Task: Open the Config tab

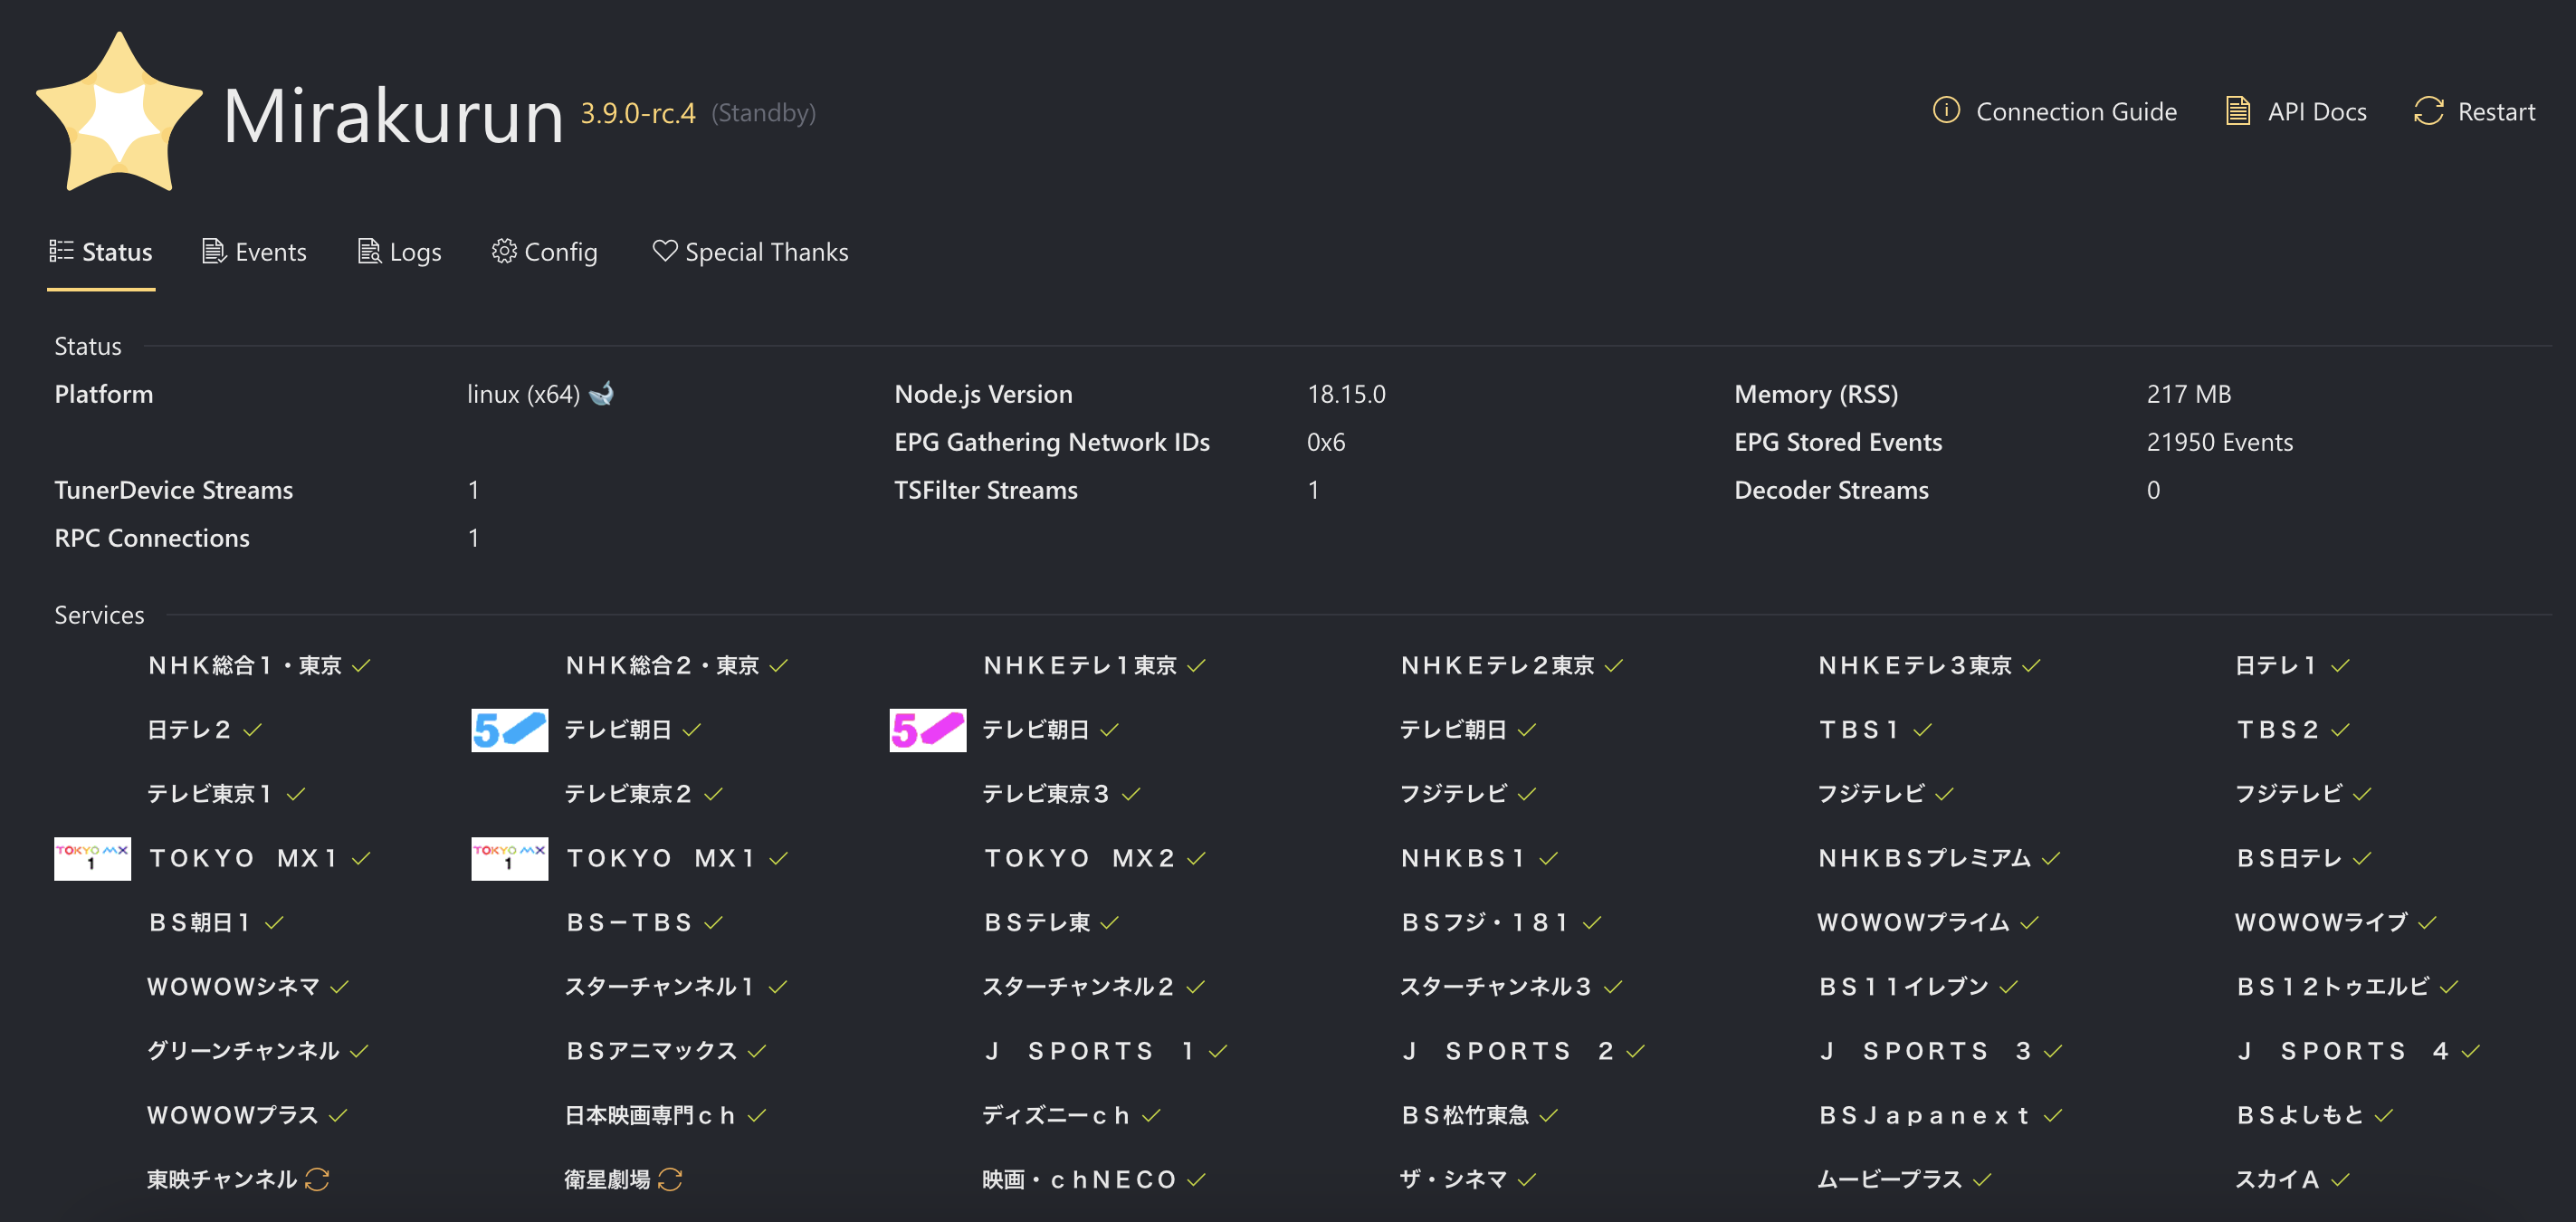Action: click(544, 252)
